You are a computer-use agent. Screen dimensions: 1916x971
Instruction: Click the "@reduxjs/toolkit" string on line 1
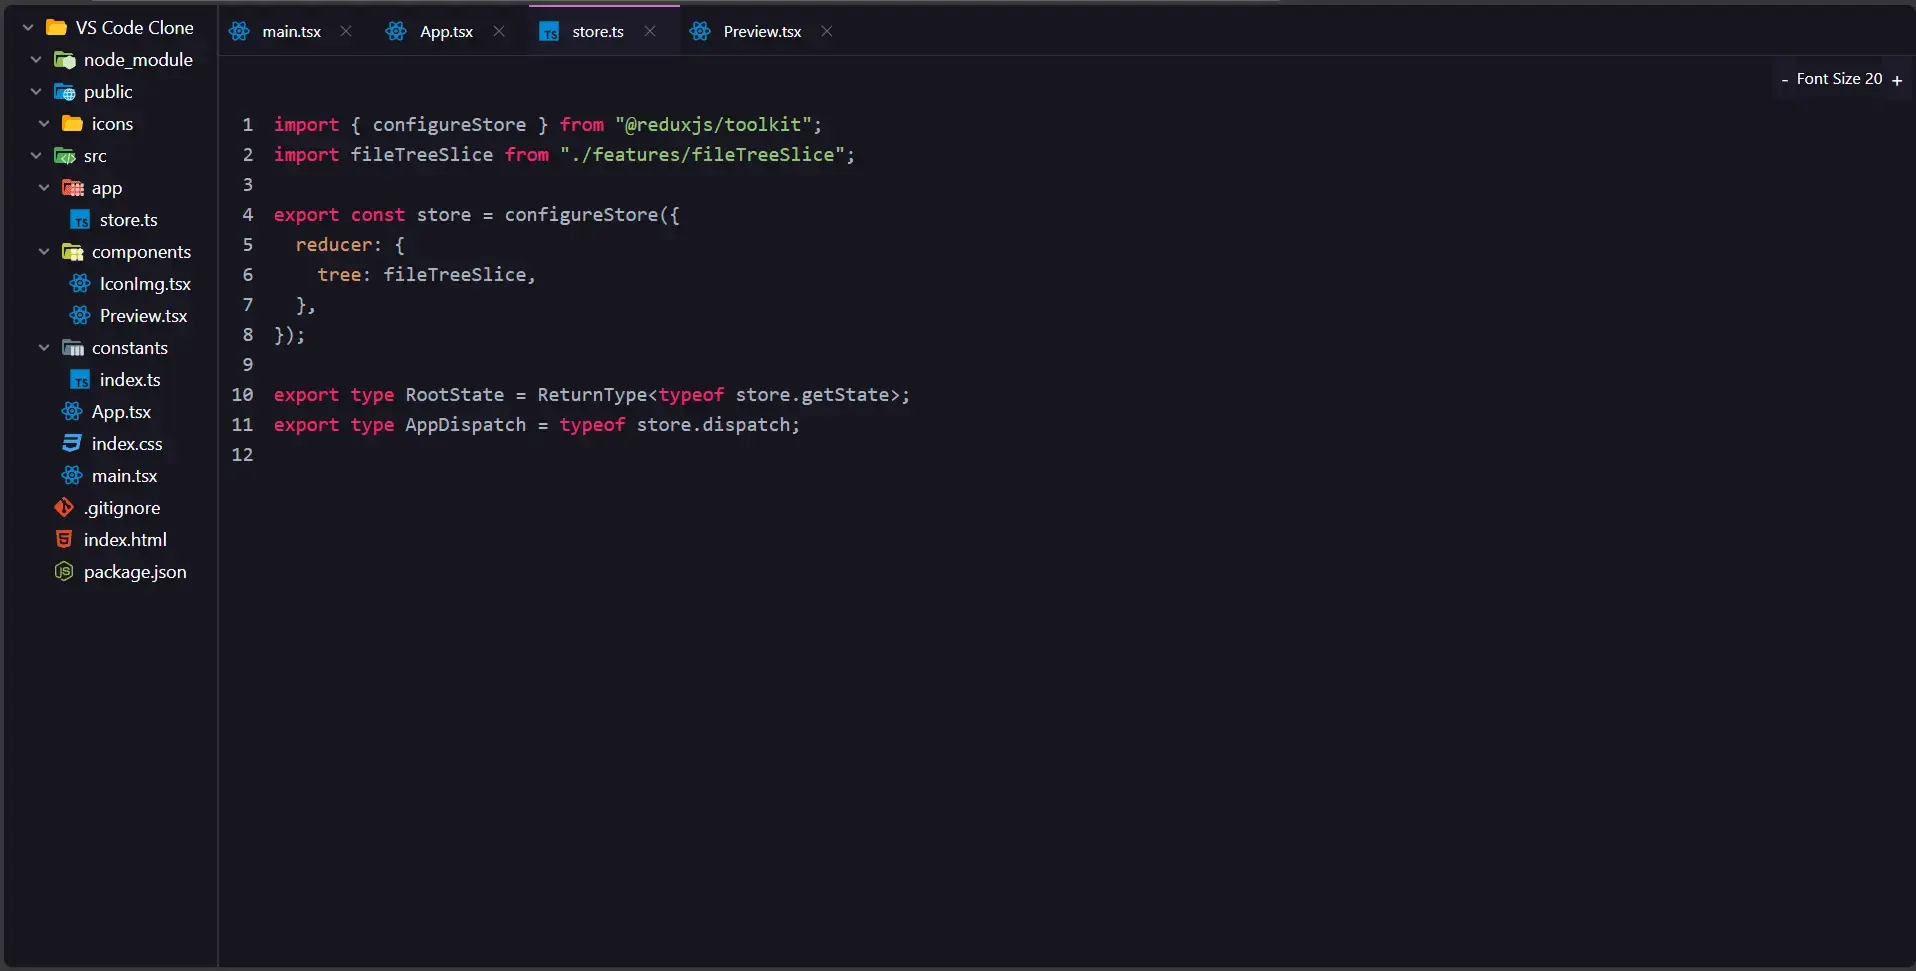713,125
